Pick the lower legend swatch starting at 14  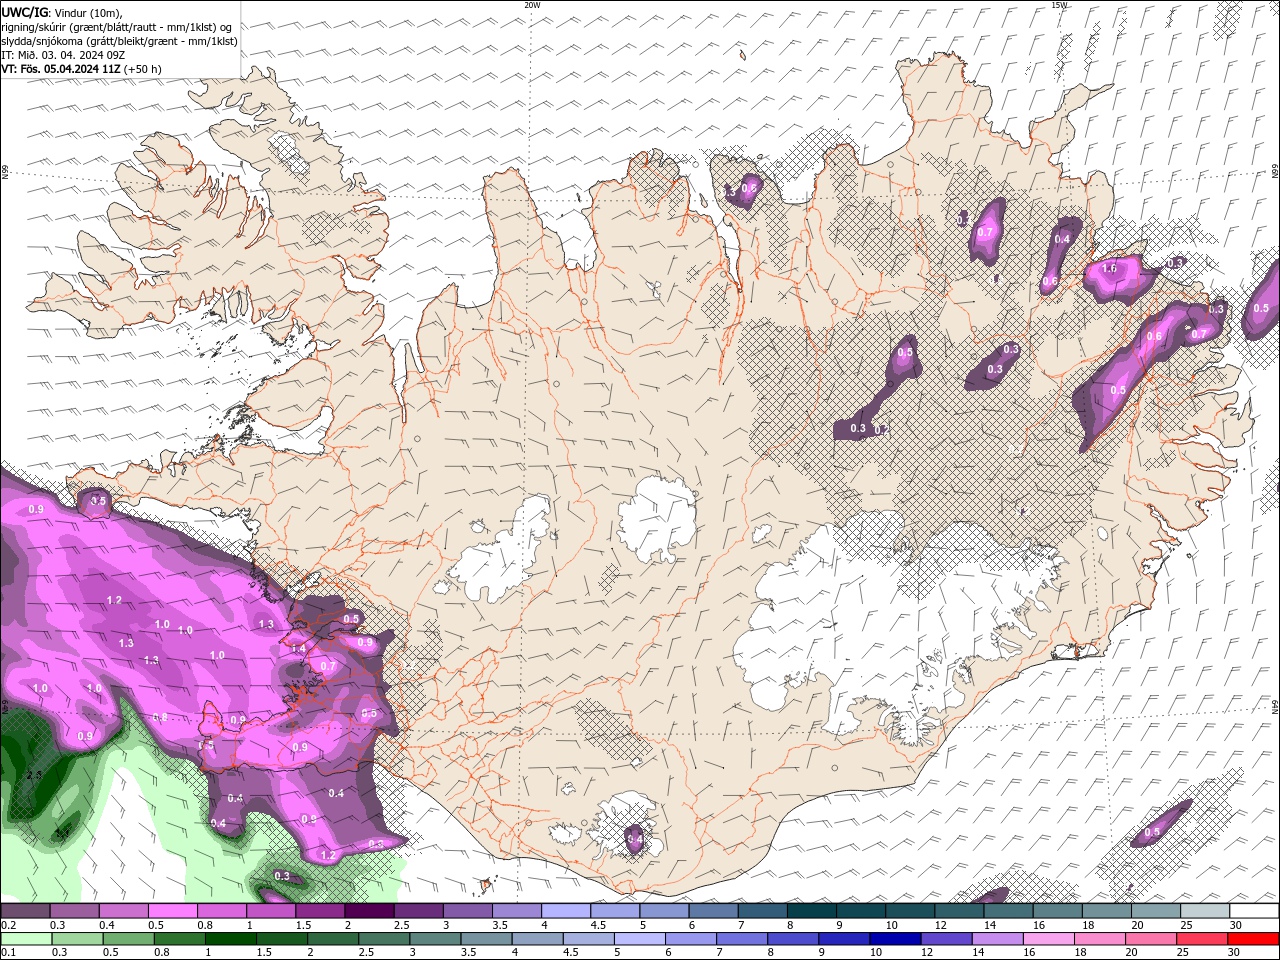[x=997, y=939]
